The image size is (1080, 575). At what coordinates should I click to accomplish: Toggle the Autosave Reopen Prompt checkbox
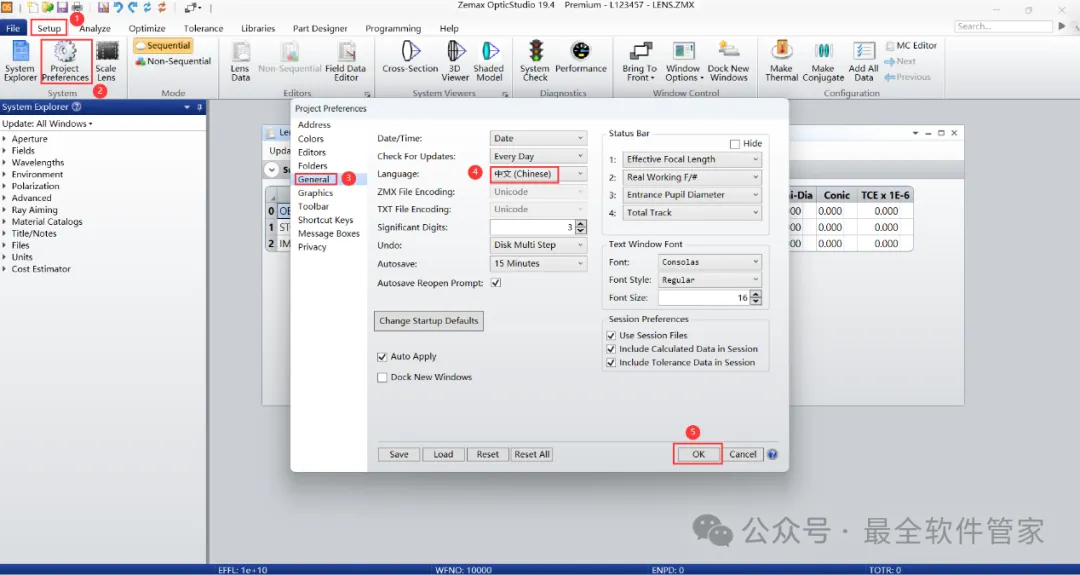[x=496, y=283]
